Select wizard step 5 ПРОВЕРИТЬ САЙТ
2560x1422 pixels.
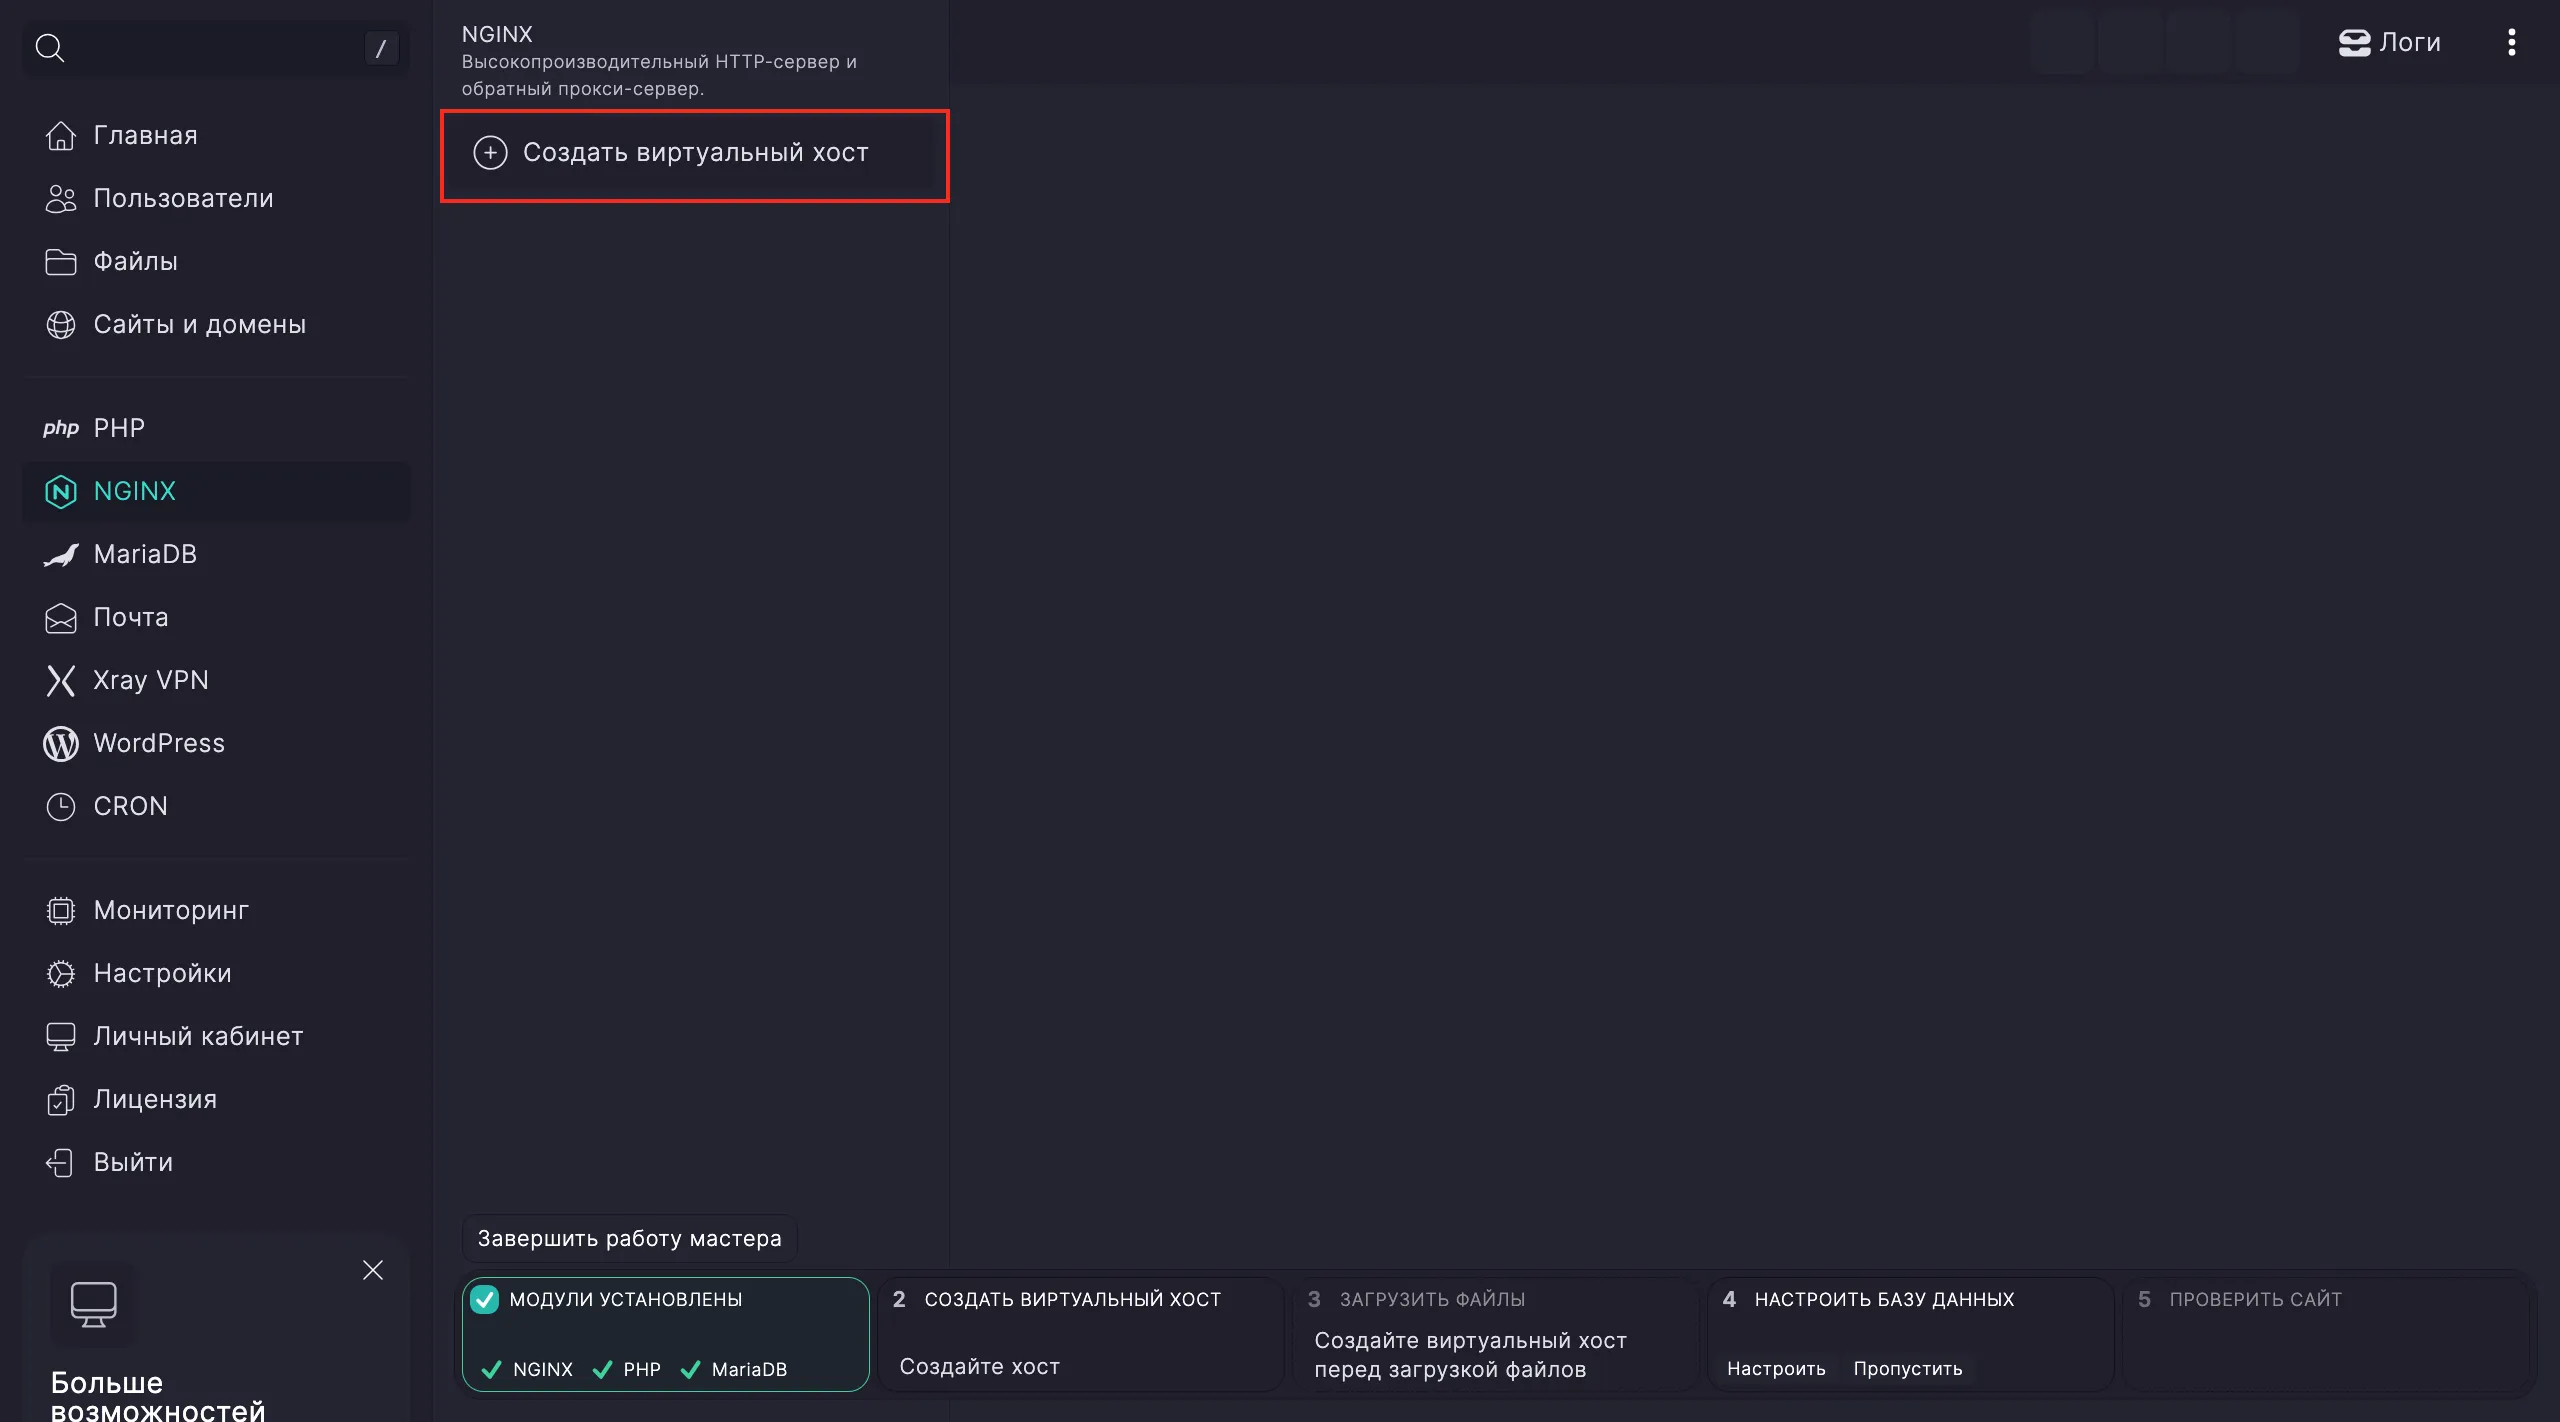click(x=2326, y=1334)
